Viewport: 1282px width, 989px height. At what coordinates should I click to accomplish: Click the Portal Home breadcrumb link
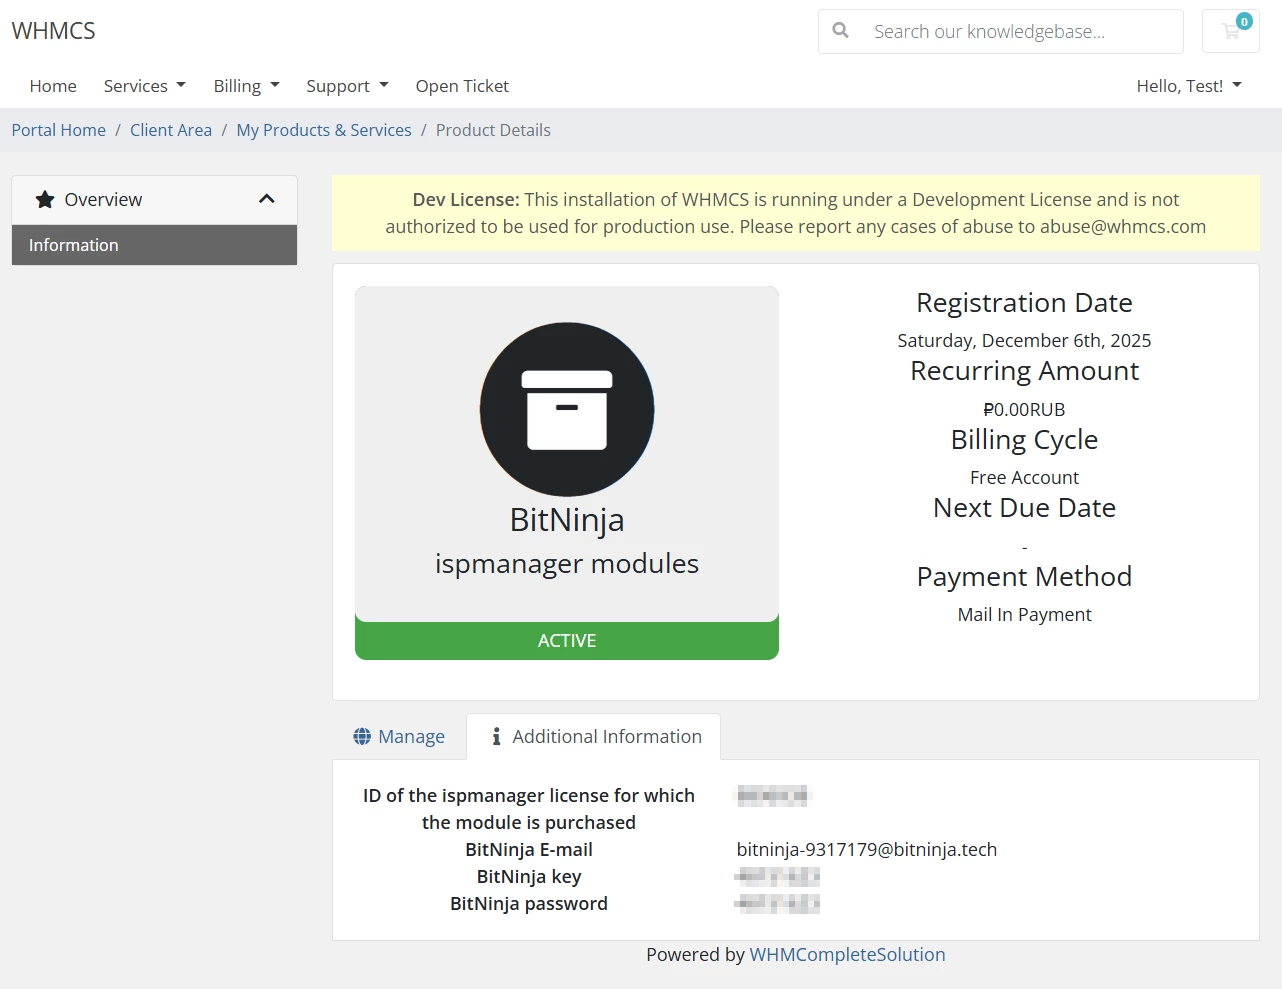[x=59, y=130]
